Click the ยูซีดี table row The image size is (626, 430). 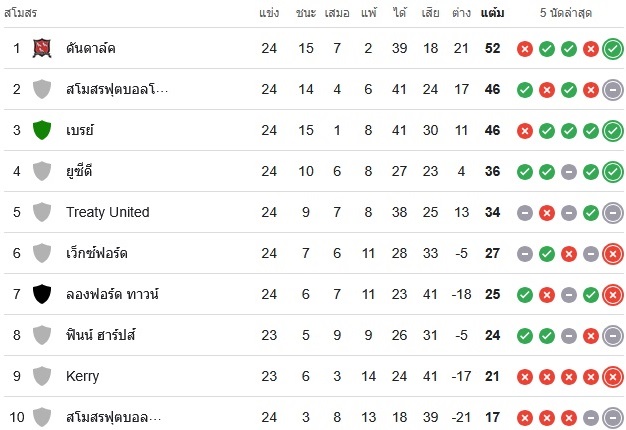(x=313, y=171)
